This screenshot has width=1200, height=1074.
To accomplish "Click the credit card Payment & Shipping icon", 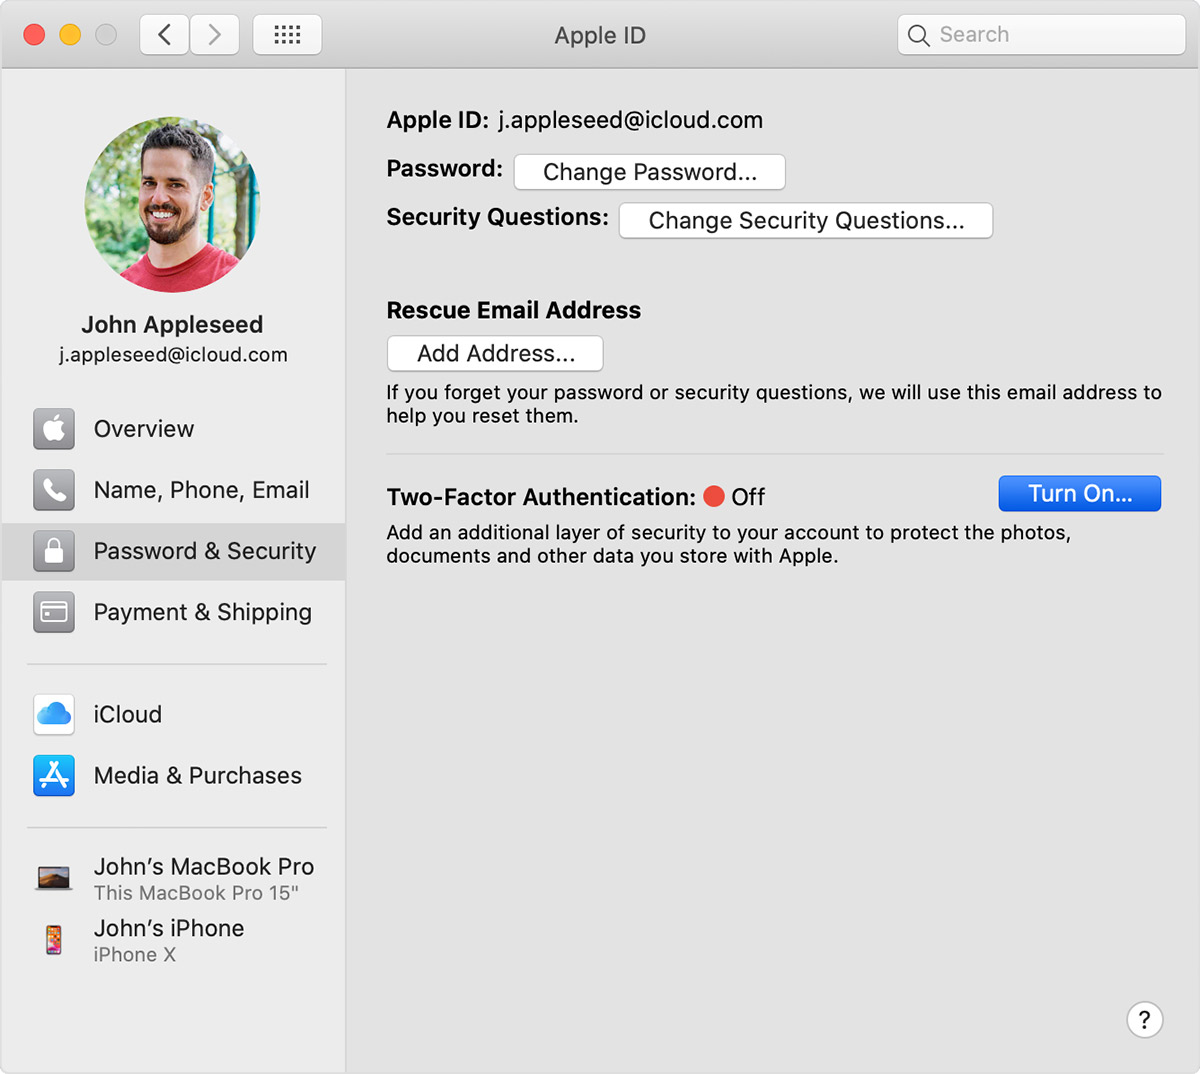I will click(x=54, y=612).
